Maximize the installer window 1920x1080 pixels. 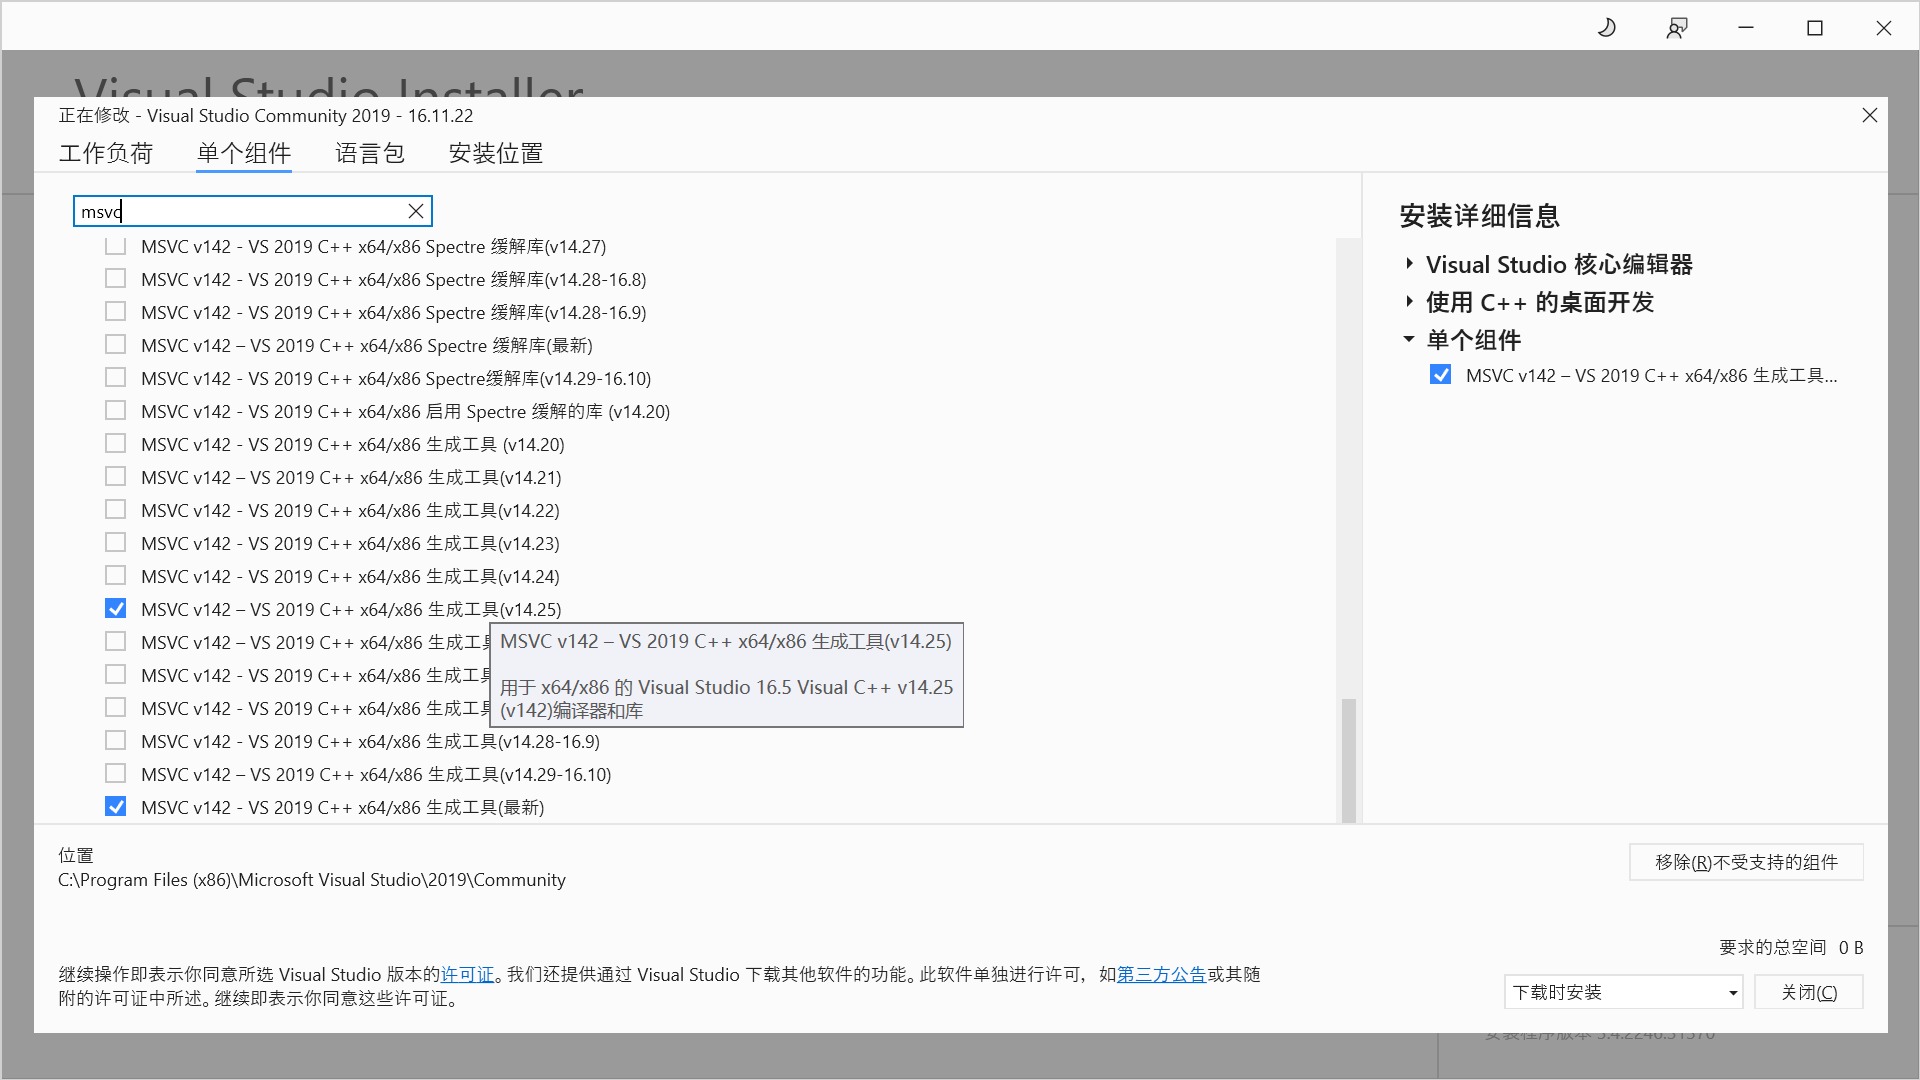click(x=1815, y=28)
